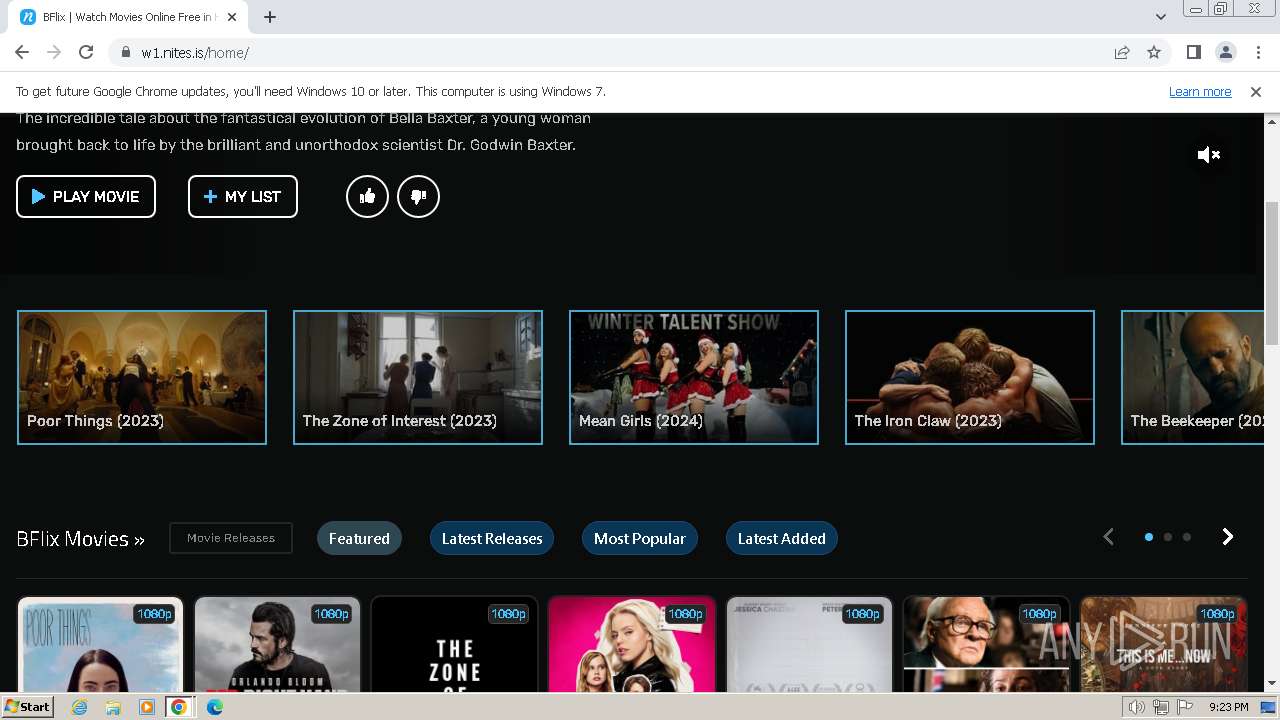Click the Chrome taskbar icon
This screenshot has height=720, width=1280.
(x=179, y=707)
